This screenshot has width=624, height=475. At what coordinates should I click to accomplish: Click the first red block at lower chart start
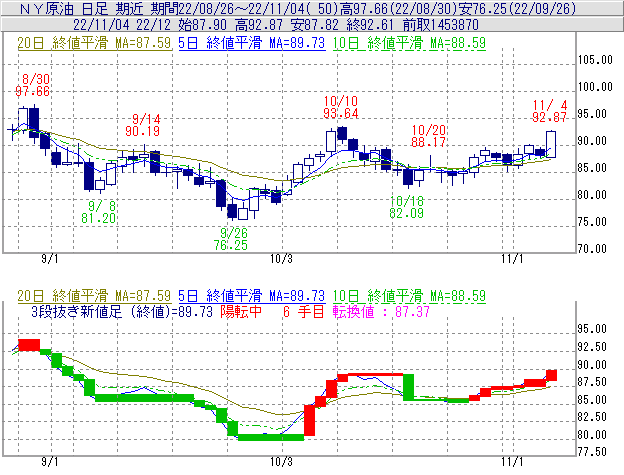coord(29,345)
